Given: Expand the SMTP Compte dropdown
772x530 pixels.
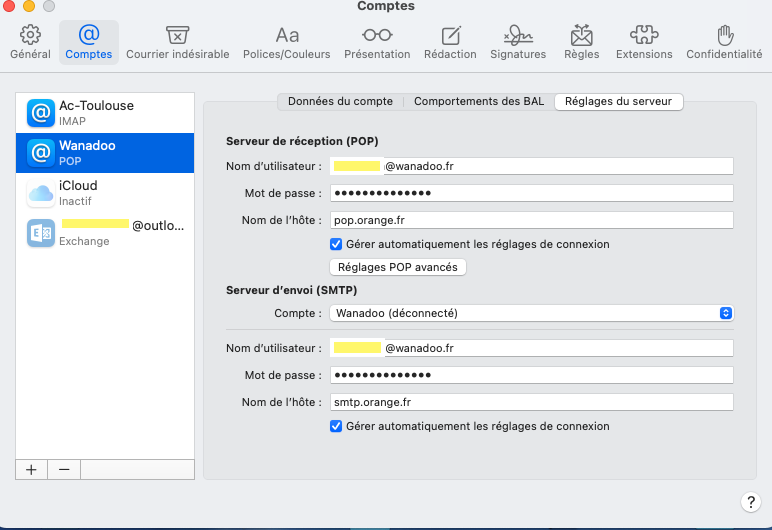Looking at the screenshot, I should [x=726, y=313].
